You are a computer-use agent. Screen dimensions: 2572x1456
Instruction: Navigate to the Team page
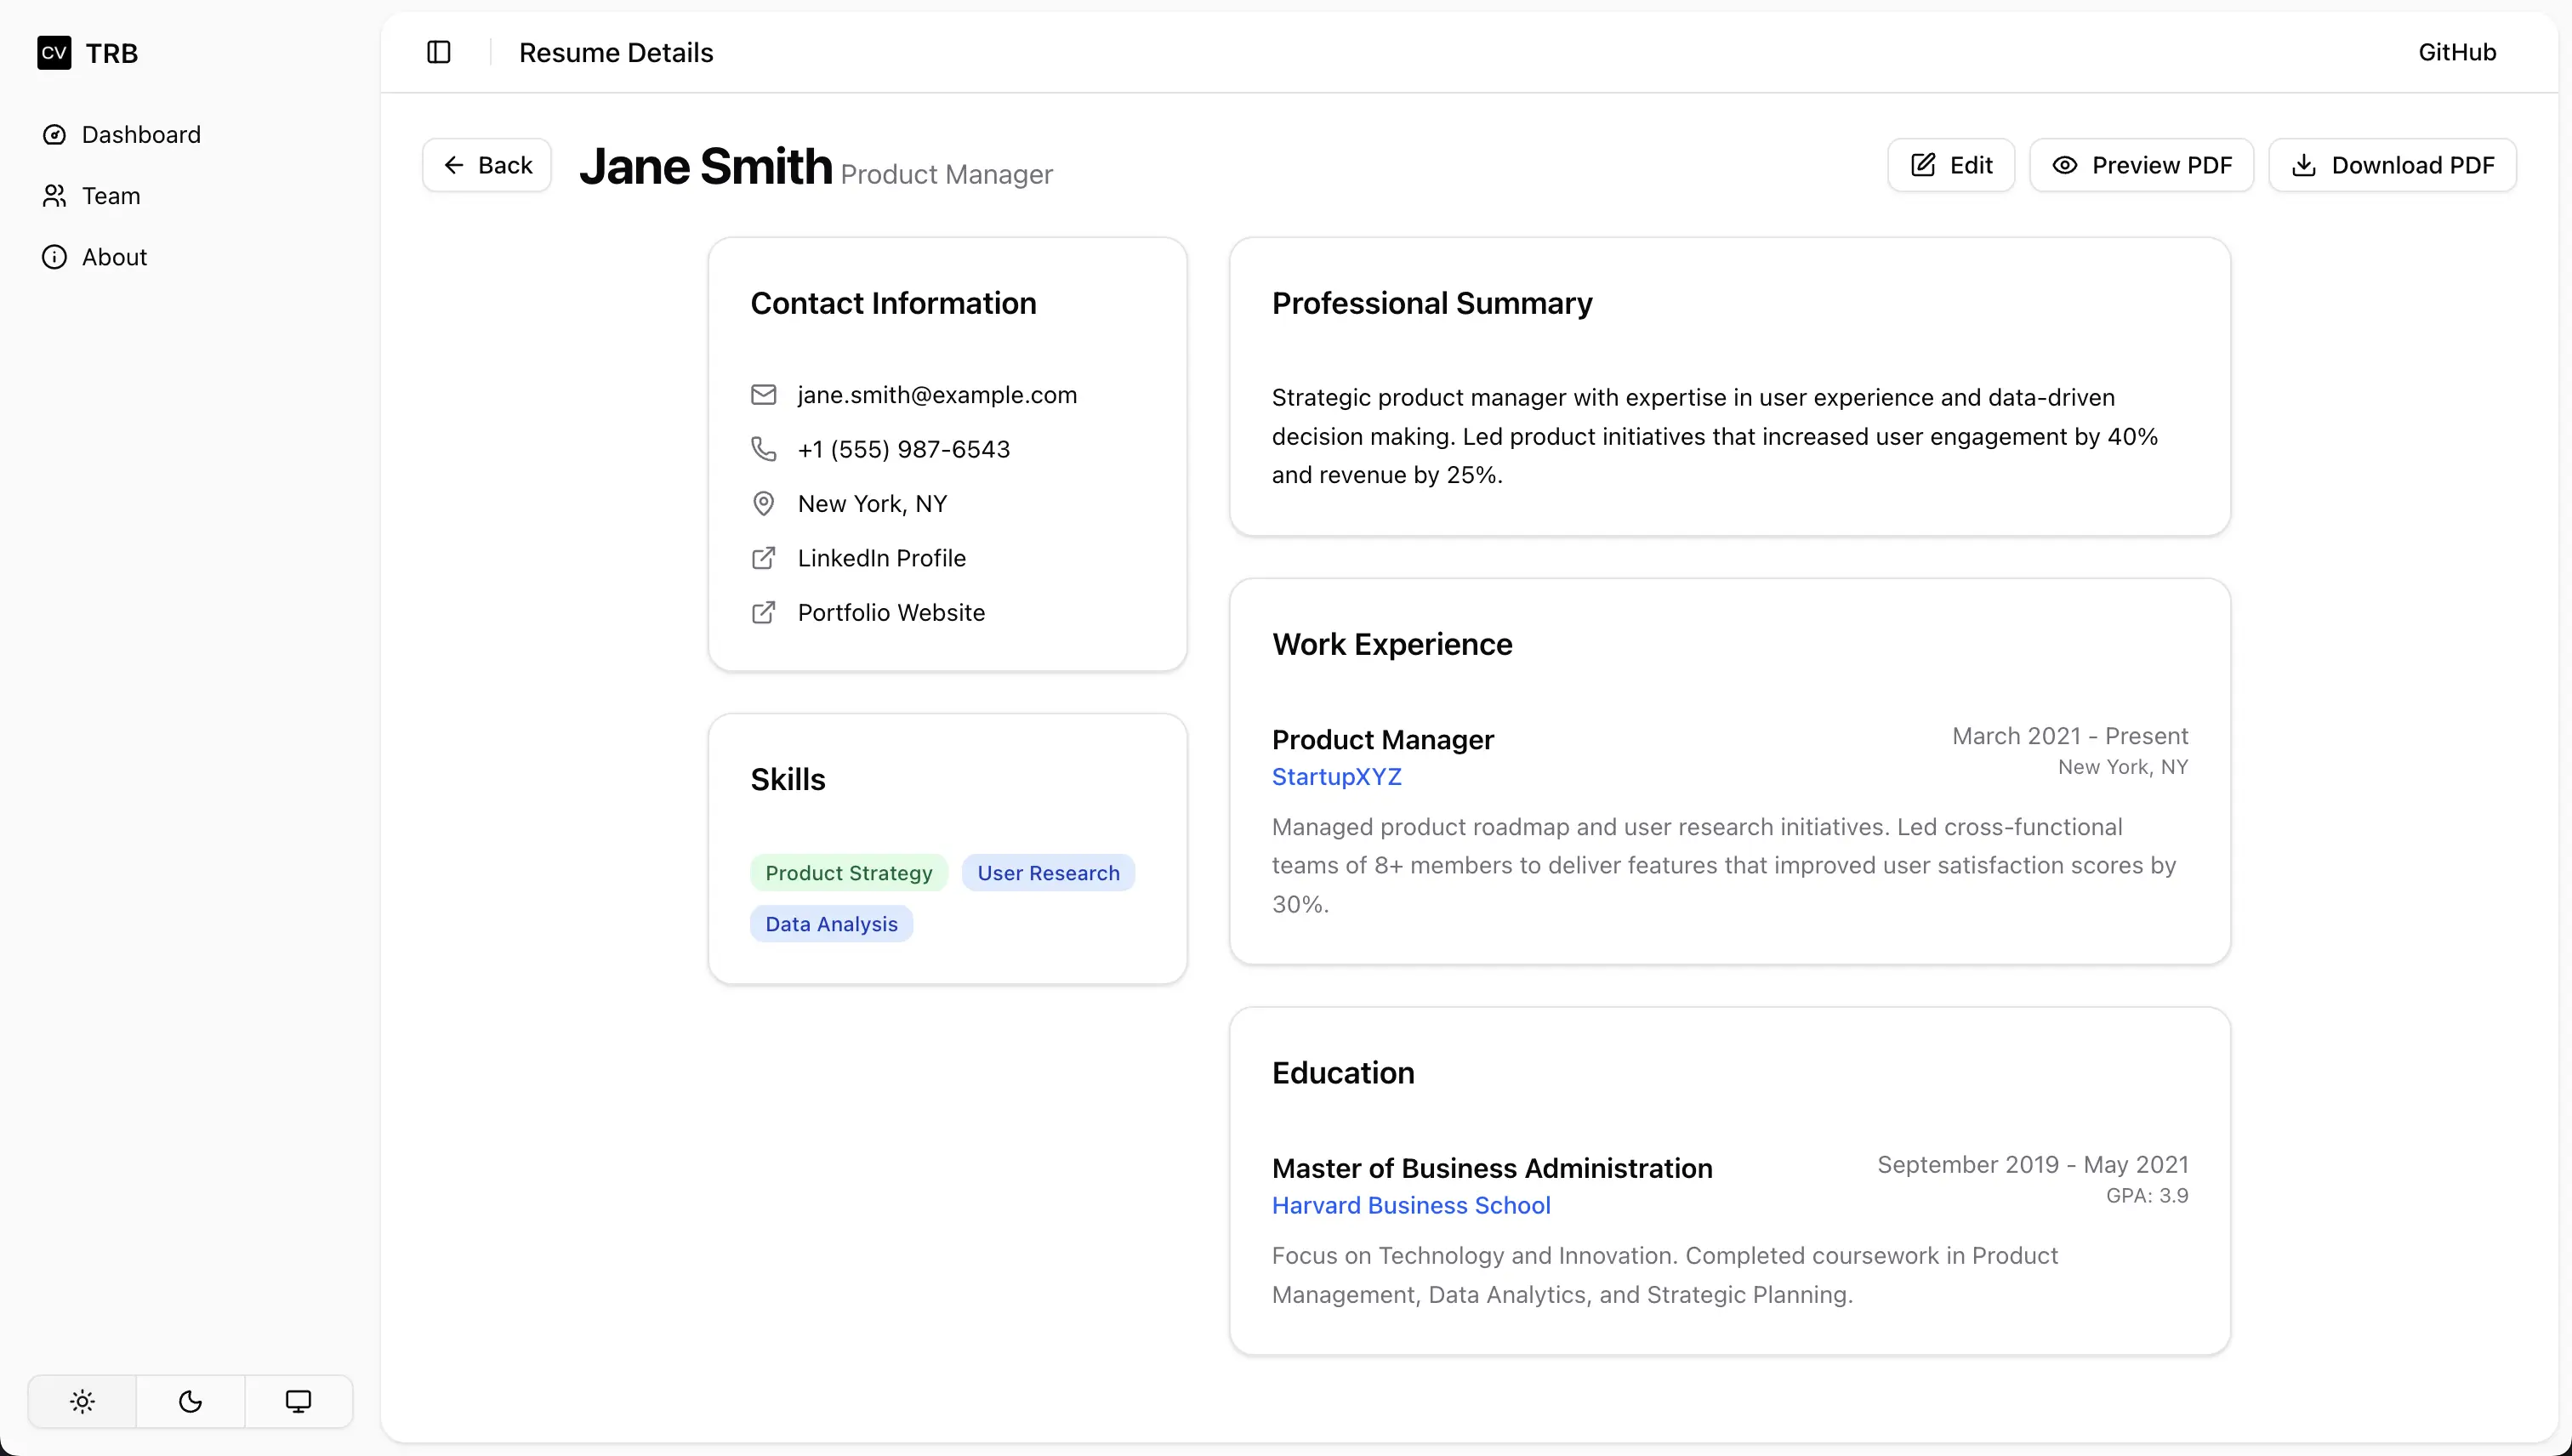point(111,195)
